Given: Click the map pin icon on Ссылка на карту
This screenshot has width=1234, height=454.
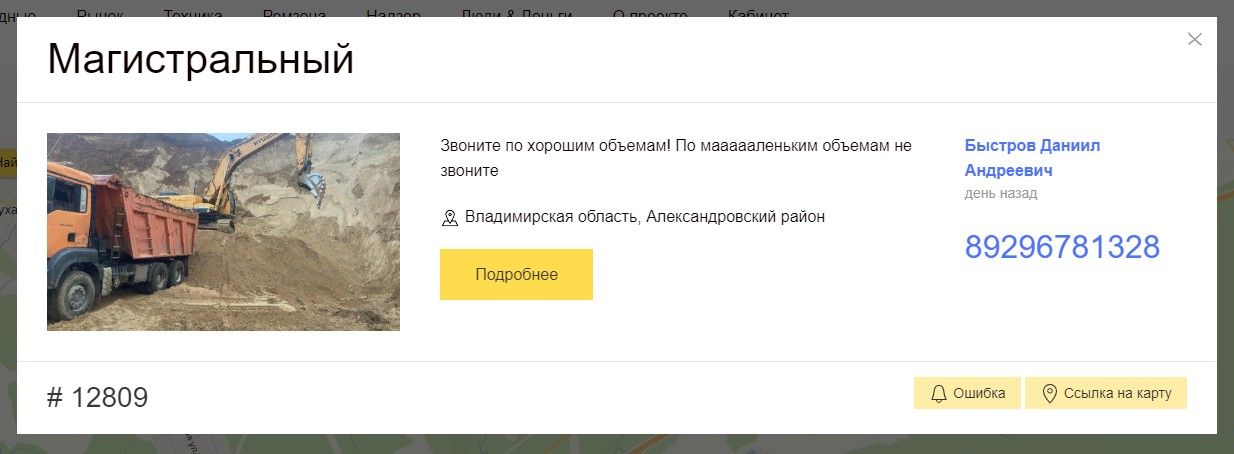Looking at the screenshot, I should pyautogui.click(x=1049, y=393).
